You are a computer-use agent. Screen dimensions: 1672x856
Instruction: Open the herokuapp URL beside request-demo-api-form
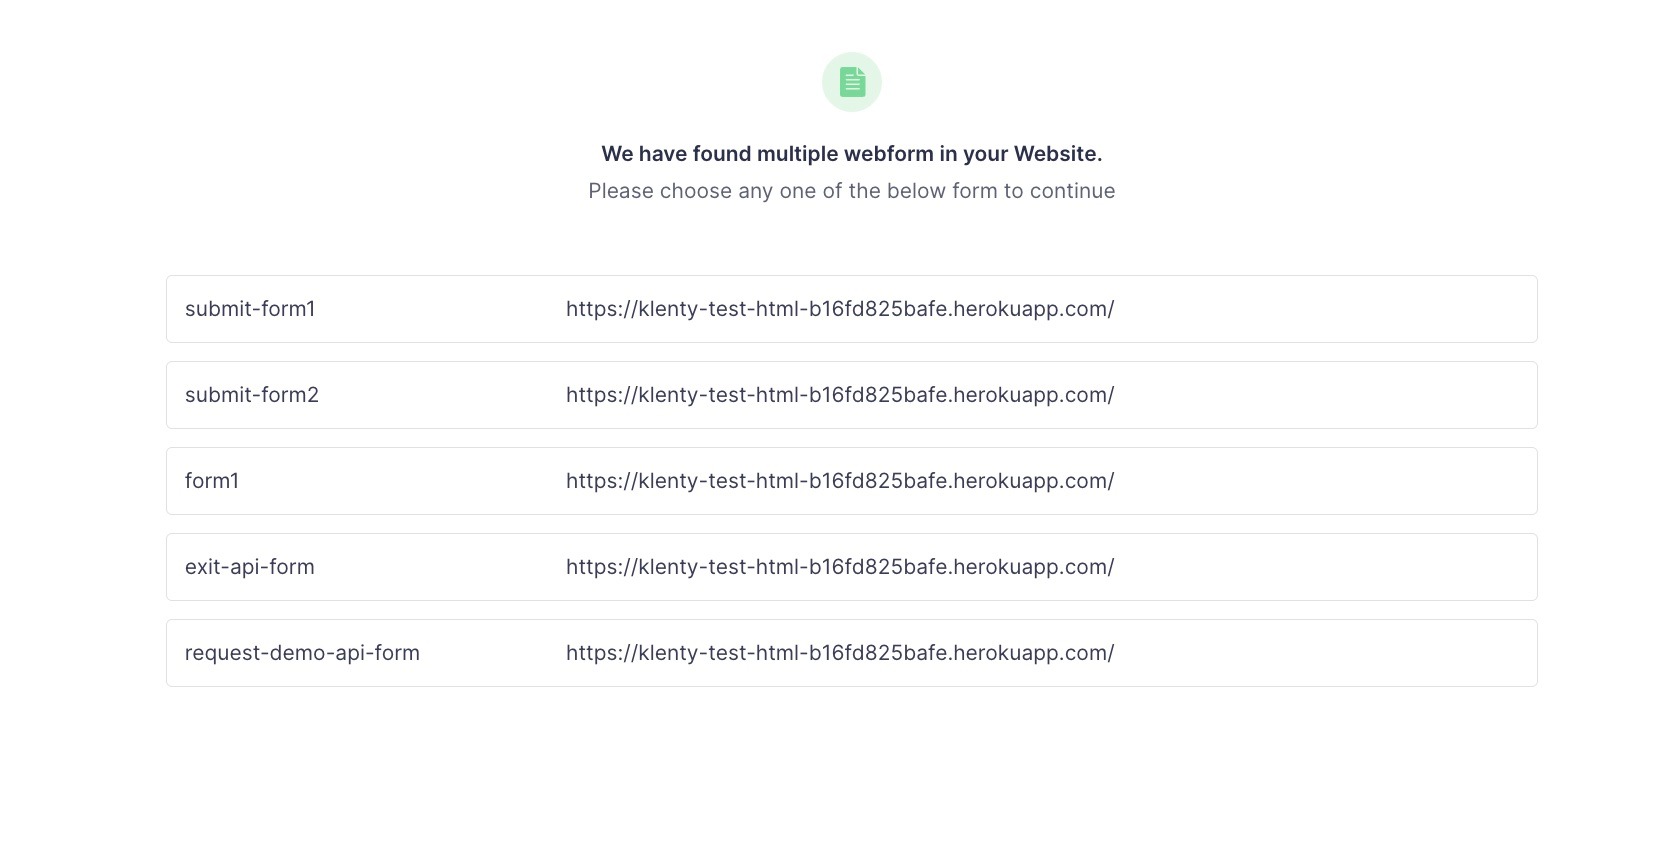(840, 653)
